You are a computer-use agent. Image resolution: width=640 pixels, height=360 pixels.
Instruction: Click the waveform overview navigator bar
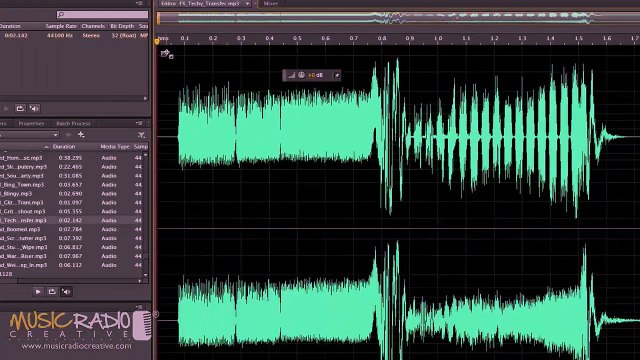pos(398,18)
